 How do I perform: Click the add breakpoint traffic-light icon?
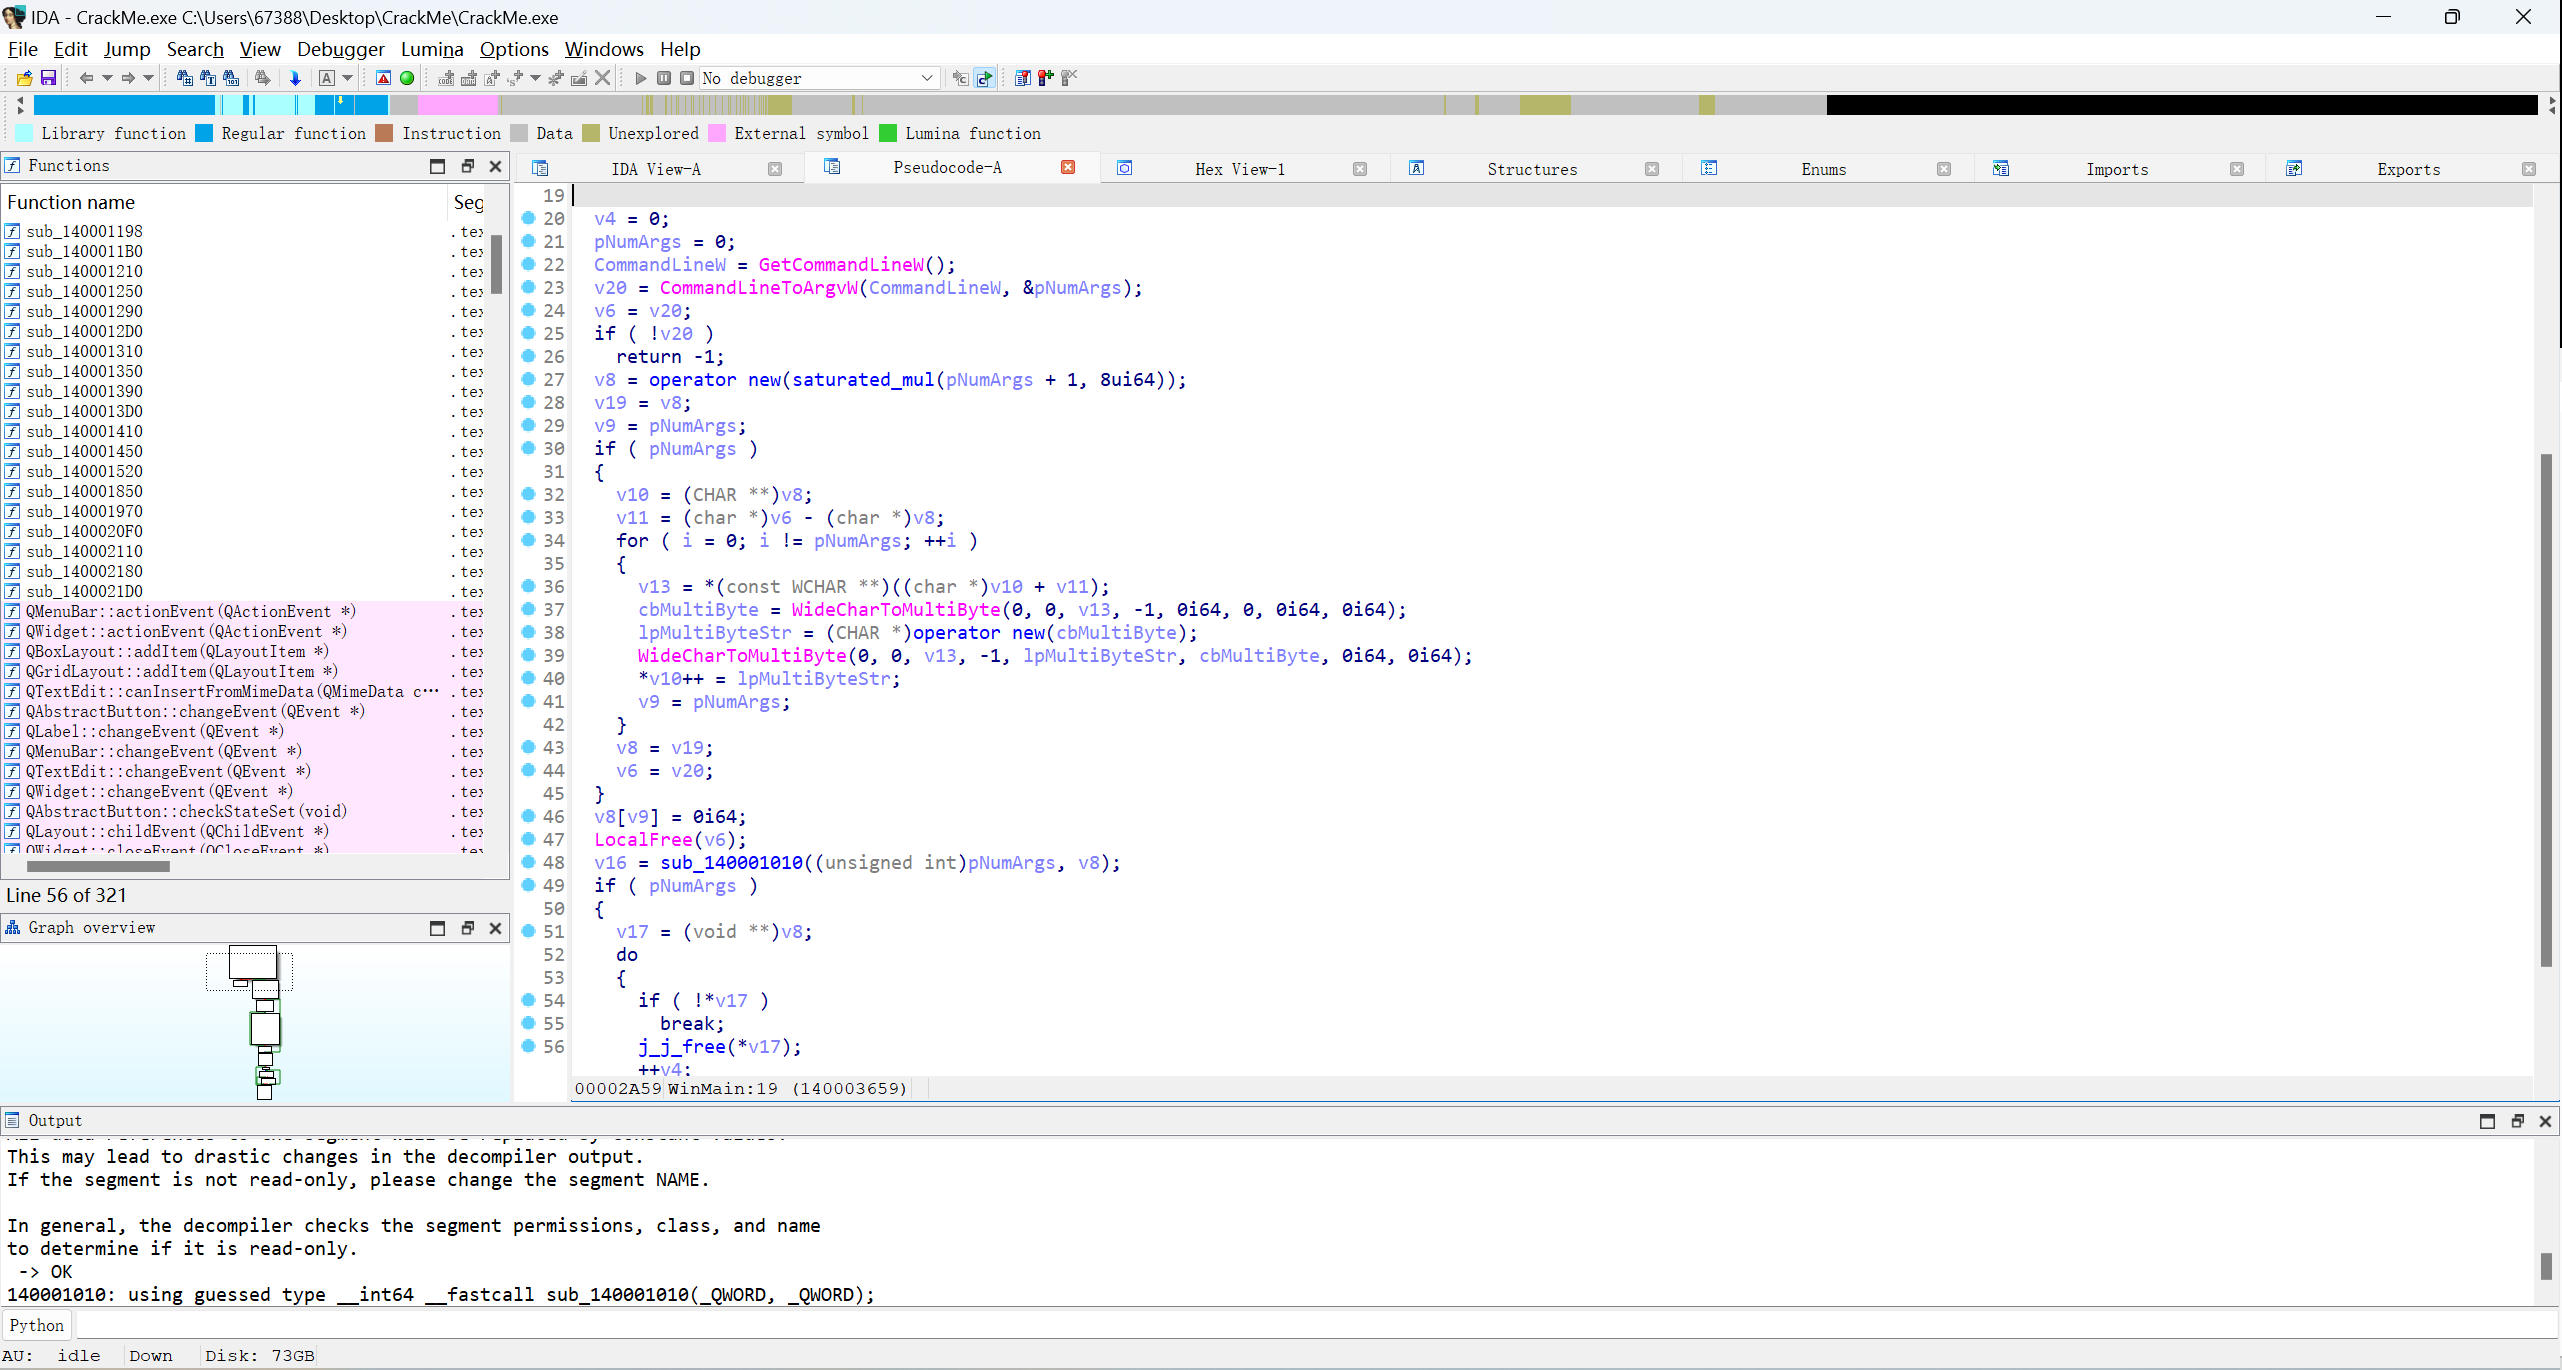1045,78
